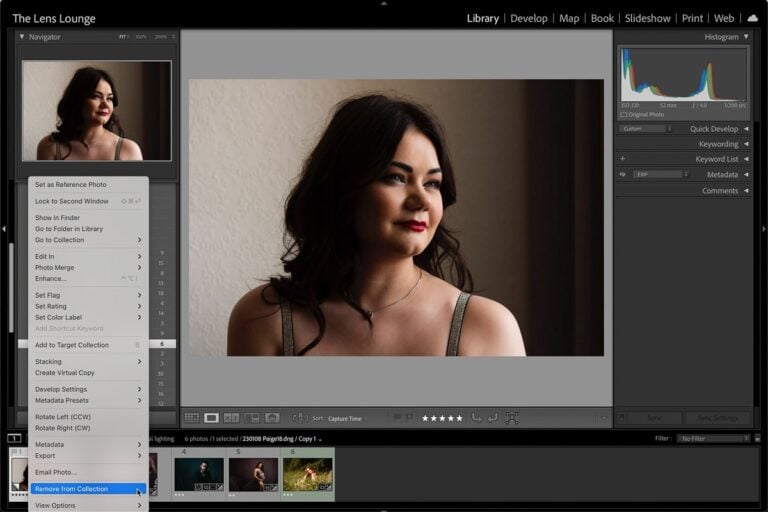Open People view face icon

point(272,418)
